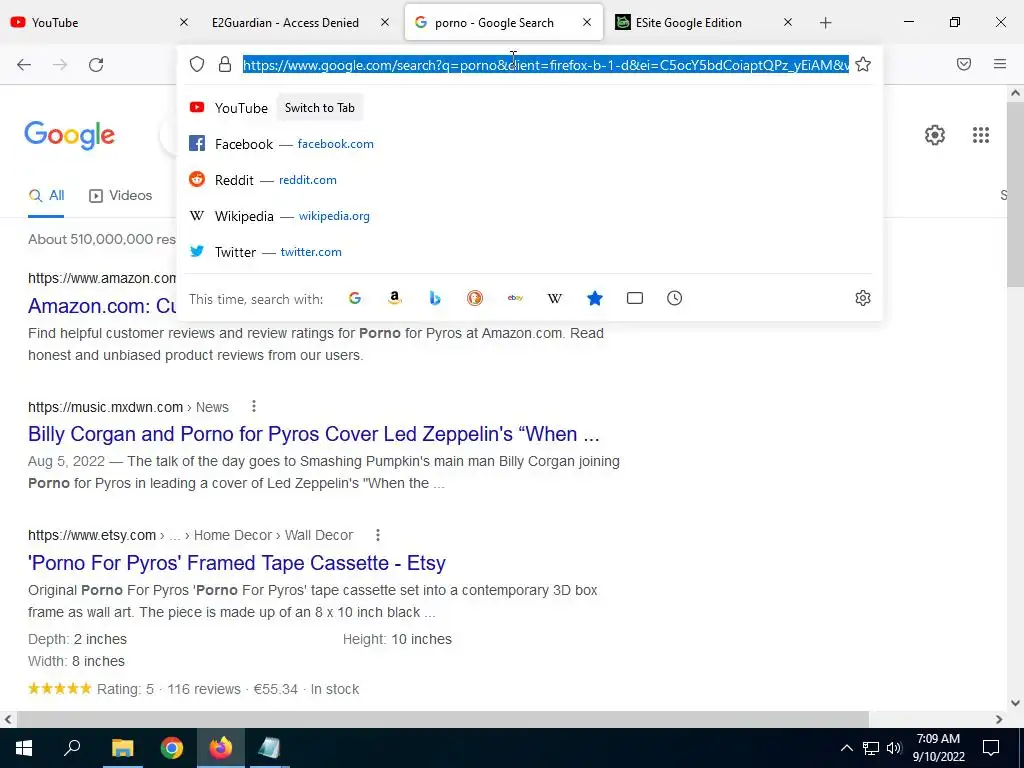The image size is (1024, 768).
Task: Open options menu for etsy.com result
Action: 377,536
